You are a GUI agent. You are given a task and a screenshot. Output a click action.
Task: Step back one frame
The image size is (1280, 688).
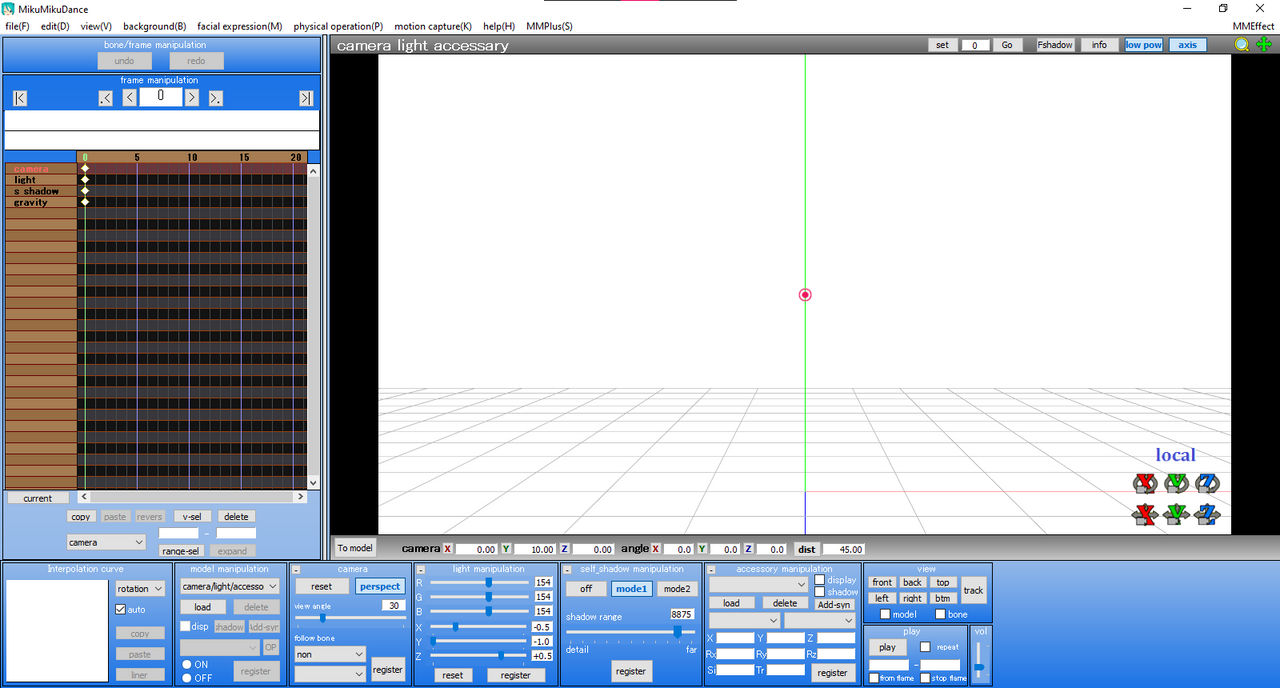[x=130, y=97]
